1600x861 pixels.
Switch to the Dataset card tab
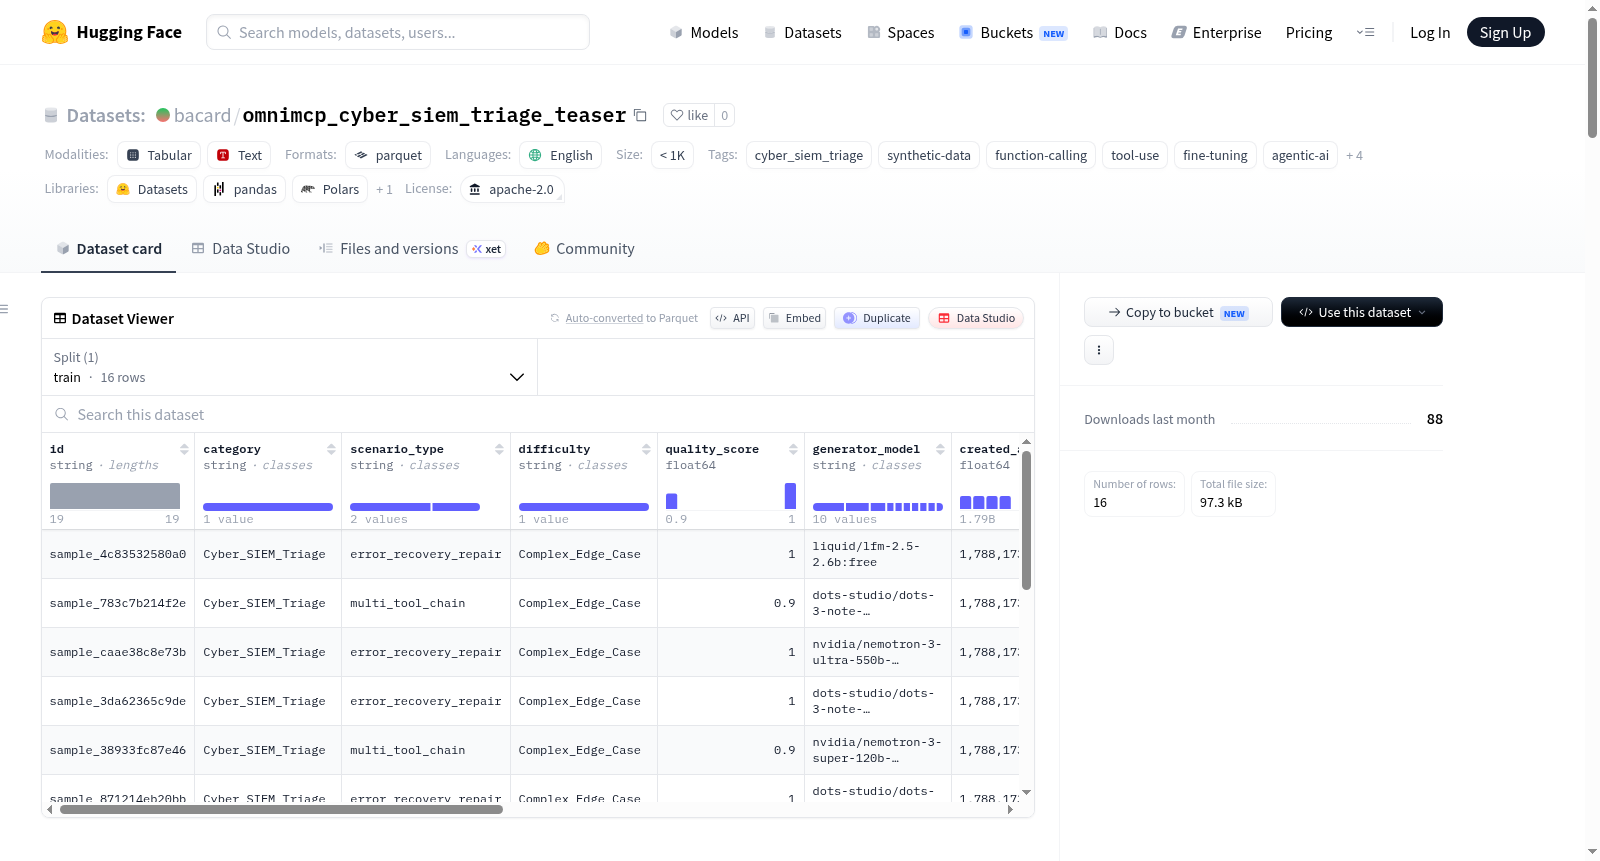pos(109,249)
